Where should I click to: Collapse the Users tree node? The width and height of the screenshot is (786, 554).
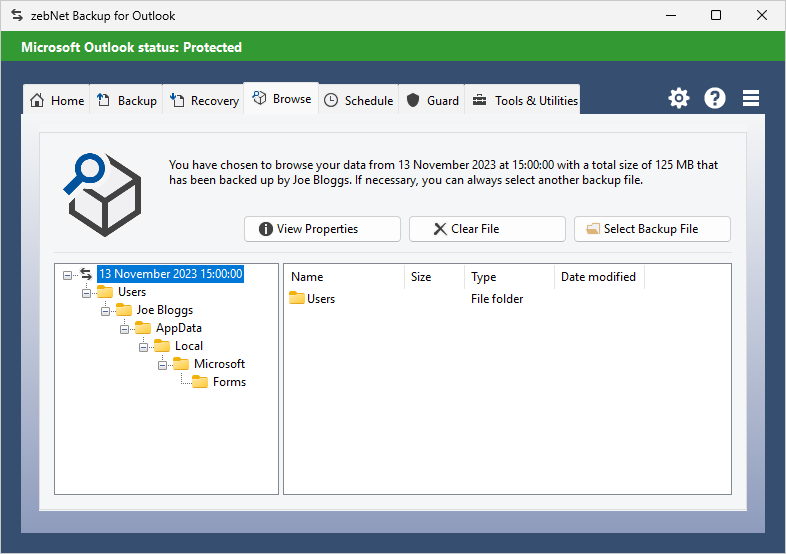pos(87,292)
